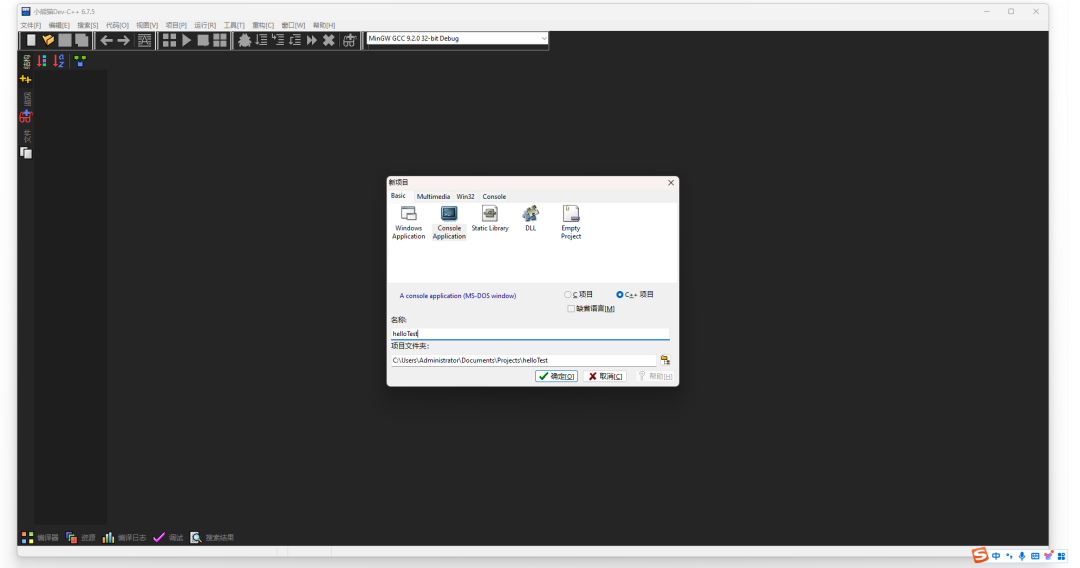The height and width of the screenshot is (568, 1080).
Task: Select the Windows Application project type
Action: click(408, 222)
